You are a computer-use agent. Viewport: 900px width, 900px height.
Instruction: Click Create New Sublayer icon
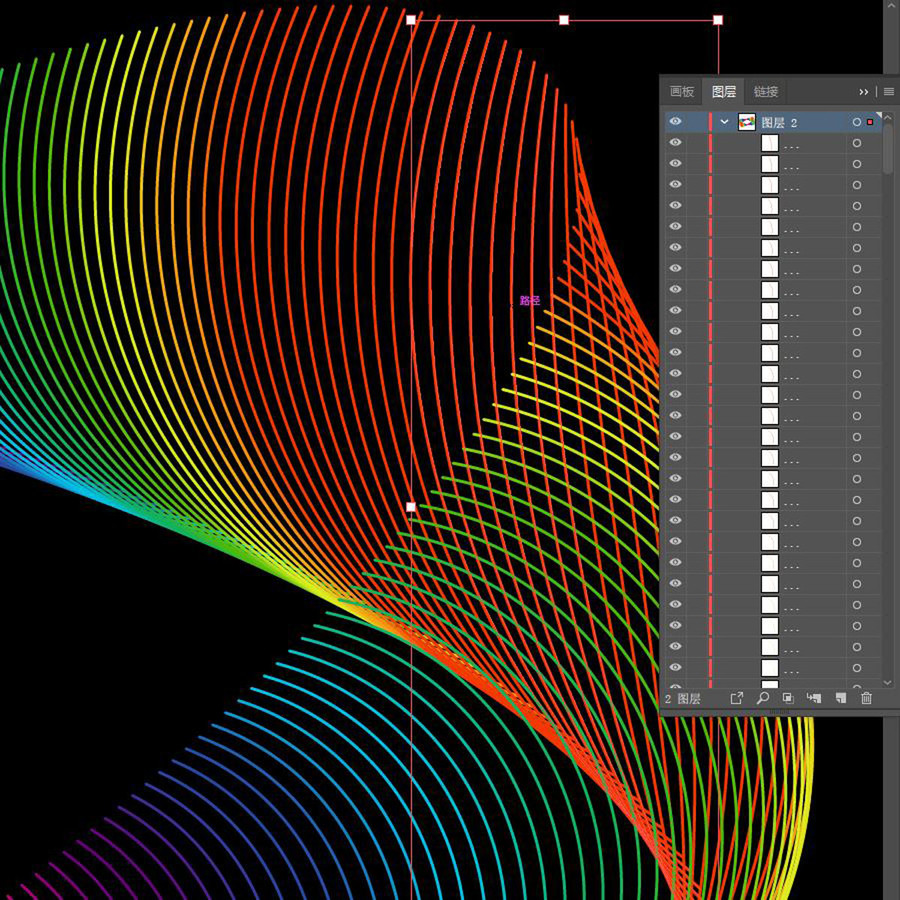(x=814, y=698)
